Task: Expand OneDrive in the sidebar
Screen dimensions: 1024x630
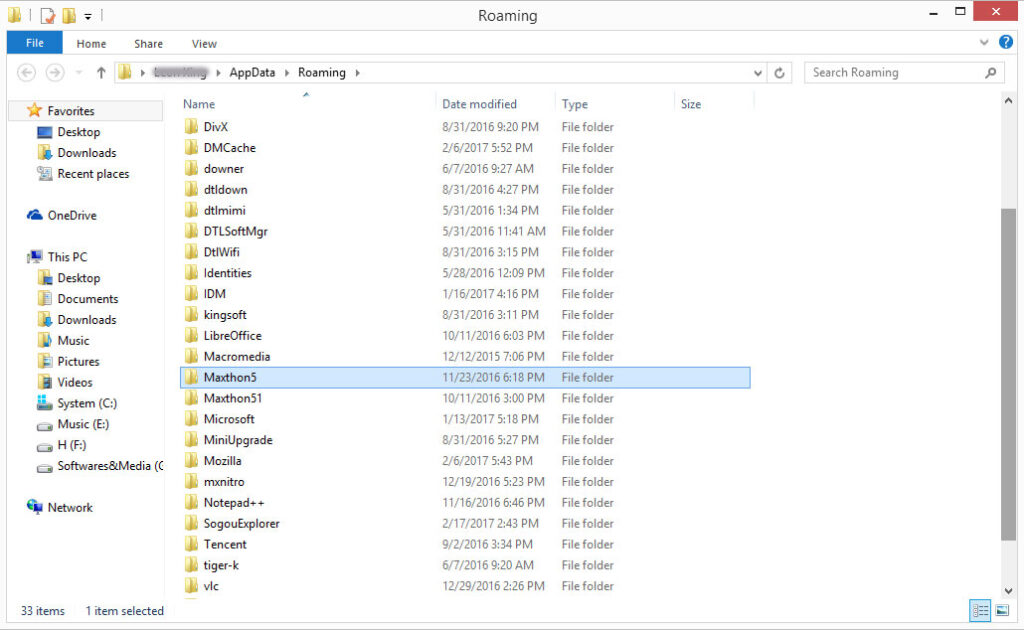Action: [22, 215]
